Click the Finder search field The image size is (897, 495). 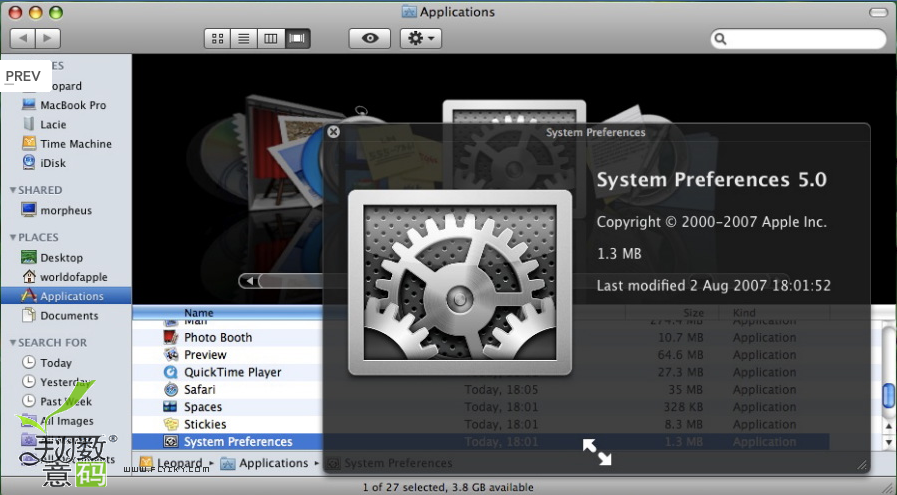coord(798,39)
